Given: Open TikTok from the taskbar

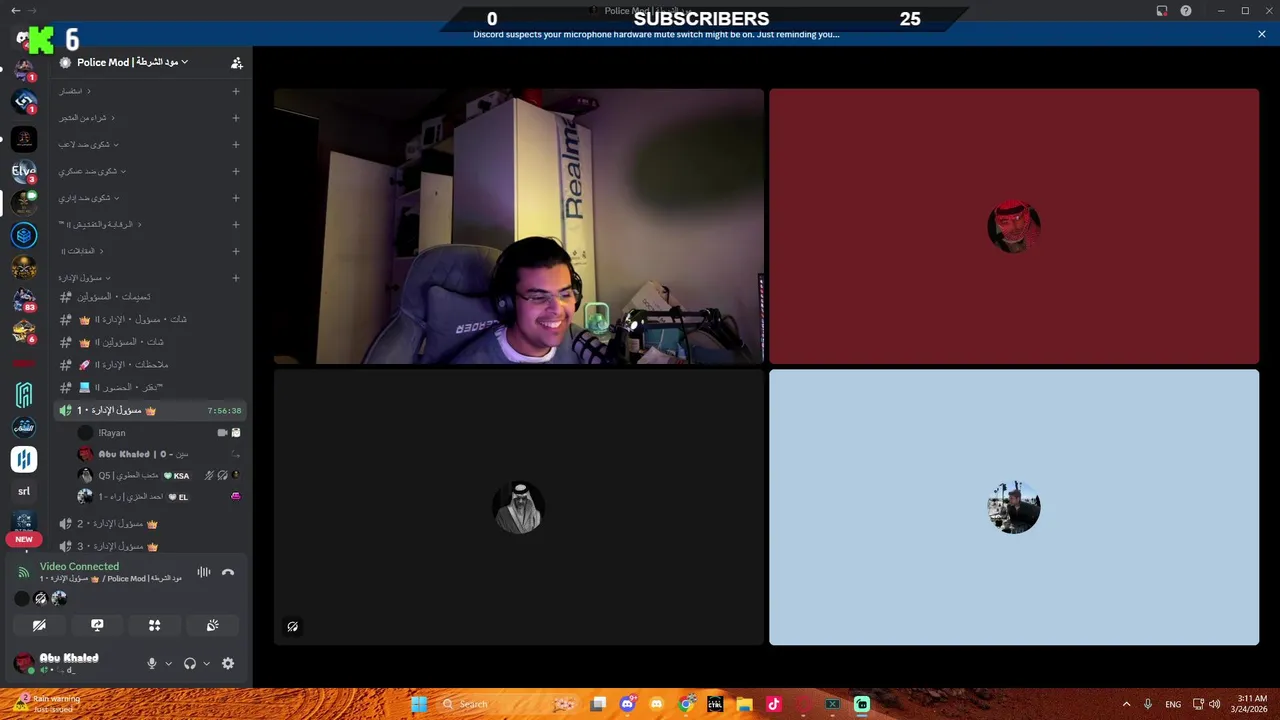Looking at the screenshot, I should point(773,704).
